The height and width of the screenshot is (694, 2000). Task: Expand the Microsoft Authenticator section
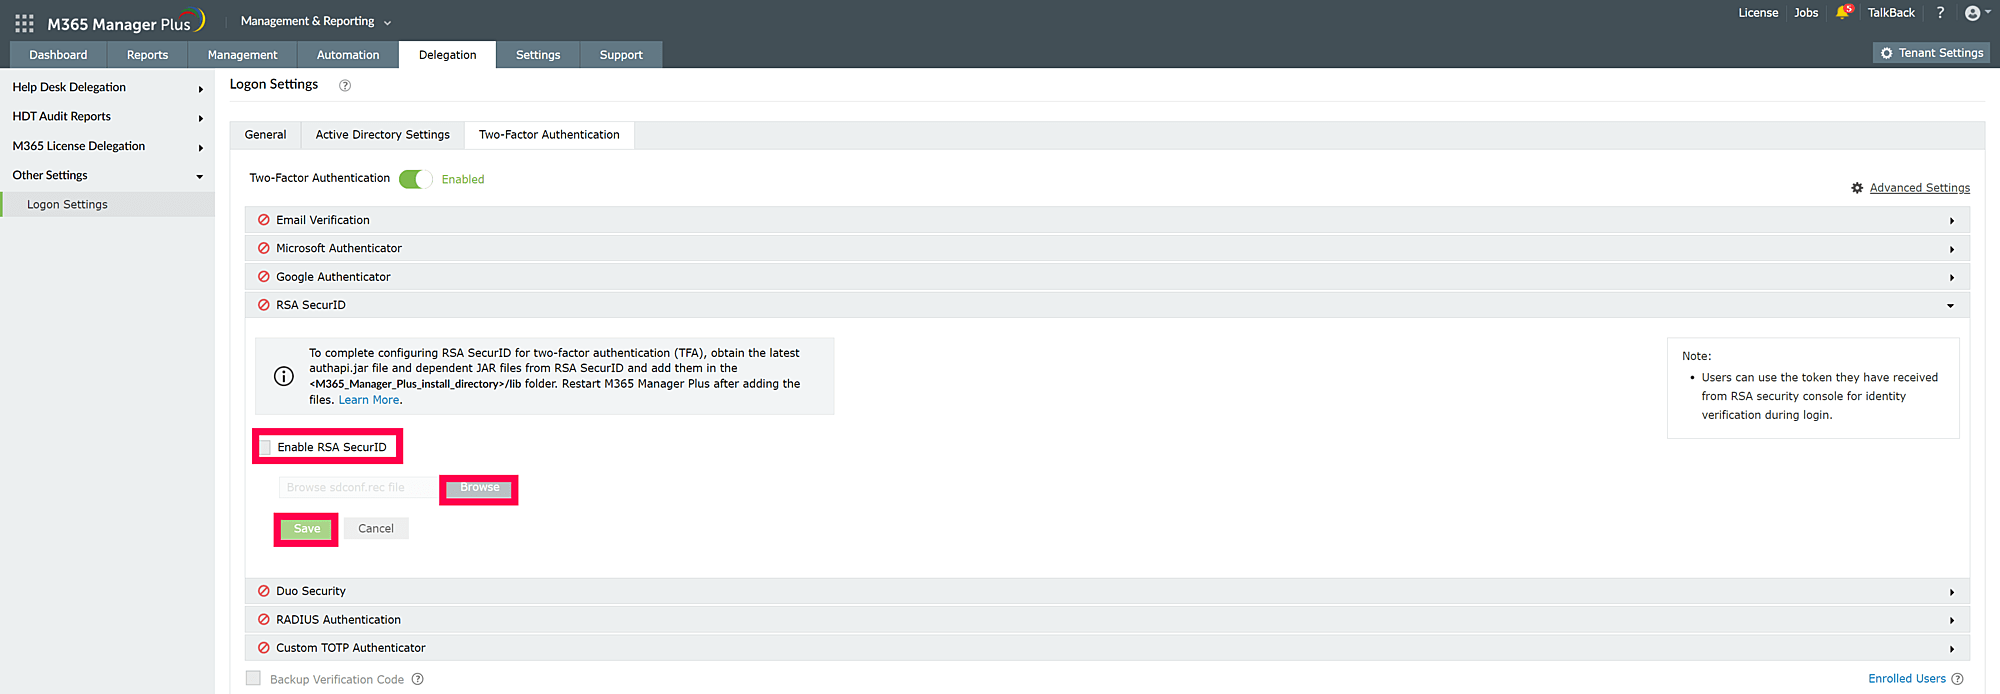coord(1951,249)
